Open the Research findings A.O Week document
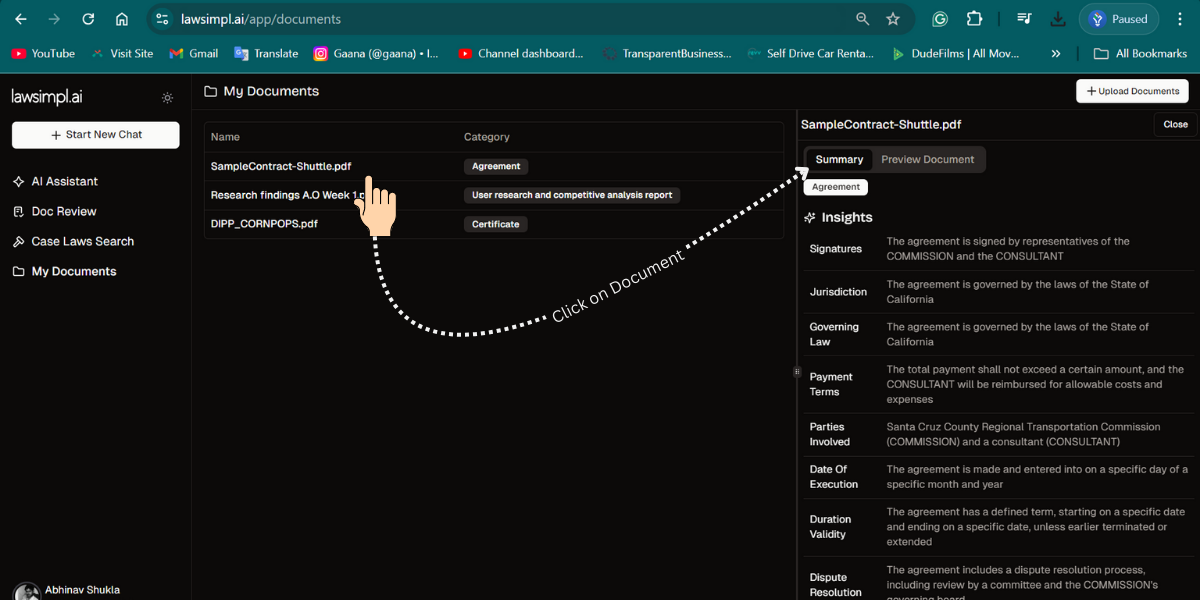The image size is (1200, 600). coord(288,195)
